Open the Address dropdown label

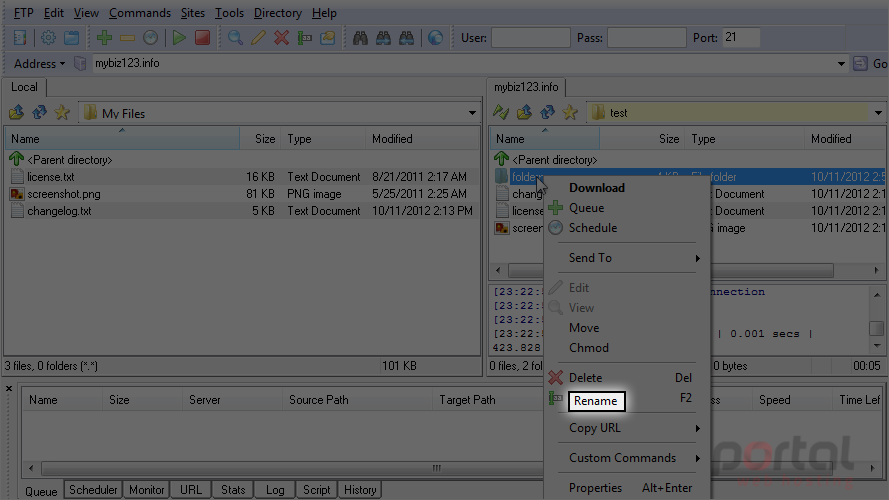click(x=39, y=63)
